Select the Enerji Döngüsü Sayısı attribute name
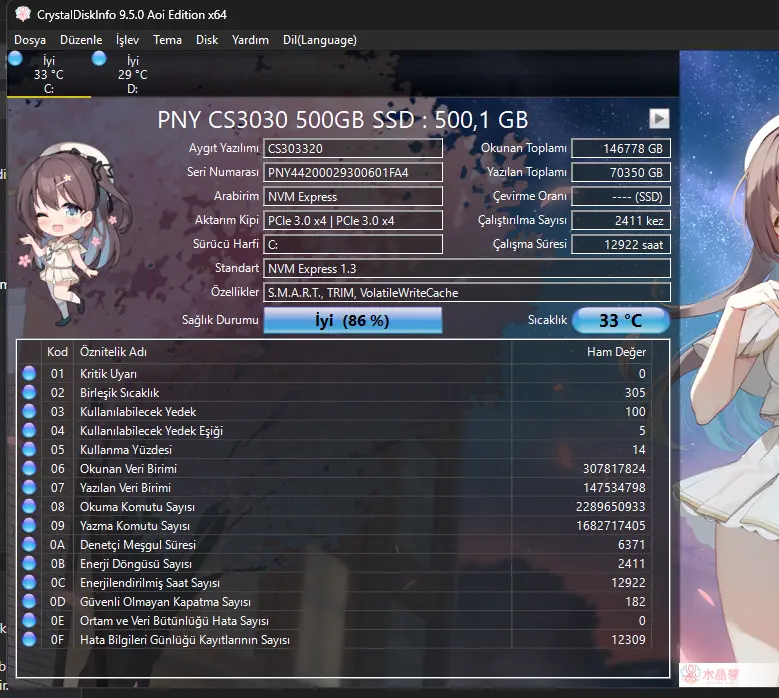Viewport: 779px width, 698px height. (136, 564)
